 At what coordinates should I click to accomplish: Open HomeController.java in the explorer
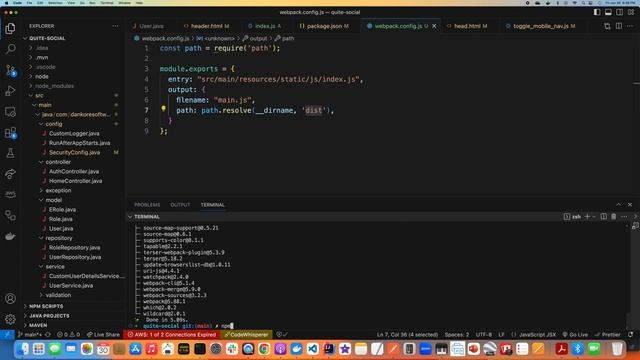76,181
